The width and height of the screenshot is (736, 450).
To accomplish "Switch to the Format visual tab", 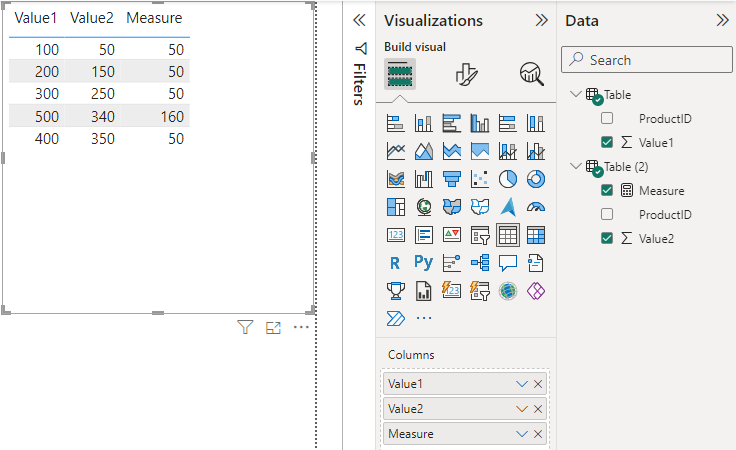I will coord(466,74).
